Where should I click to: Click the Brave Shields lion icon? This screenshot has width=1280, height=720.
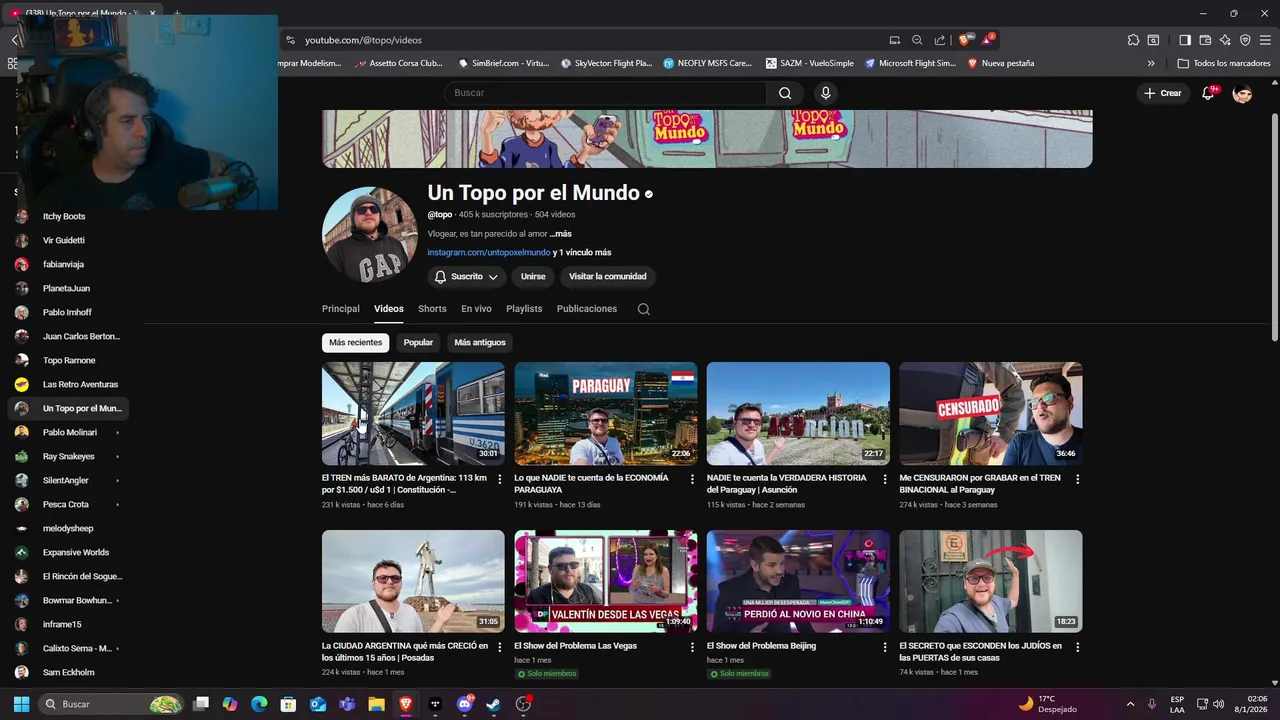point(964,40)
